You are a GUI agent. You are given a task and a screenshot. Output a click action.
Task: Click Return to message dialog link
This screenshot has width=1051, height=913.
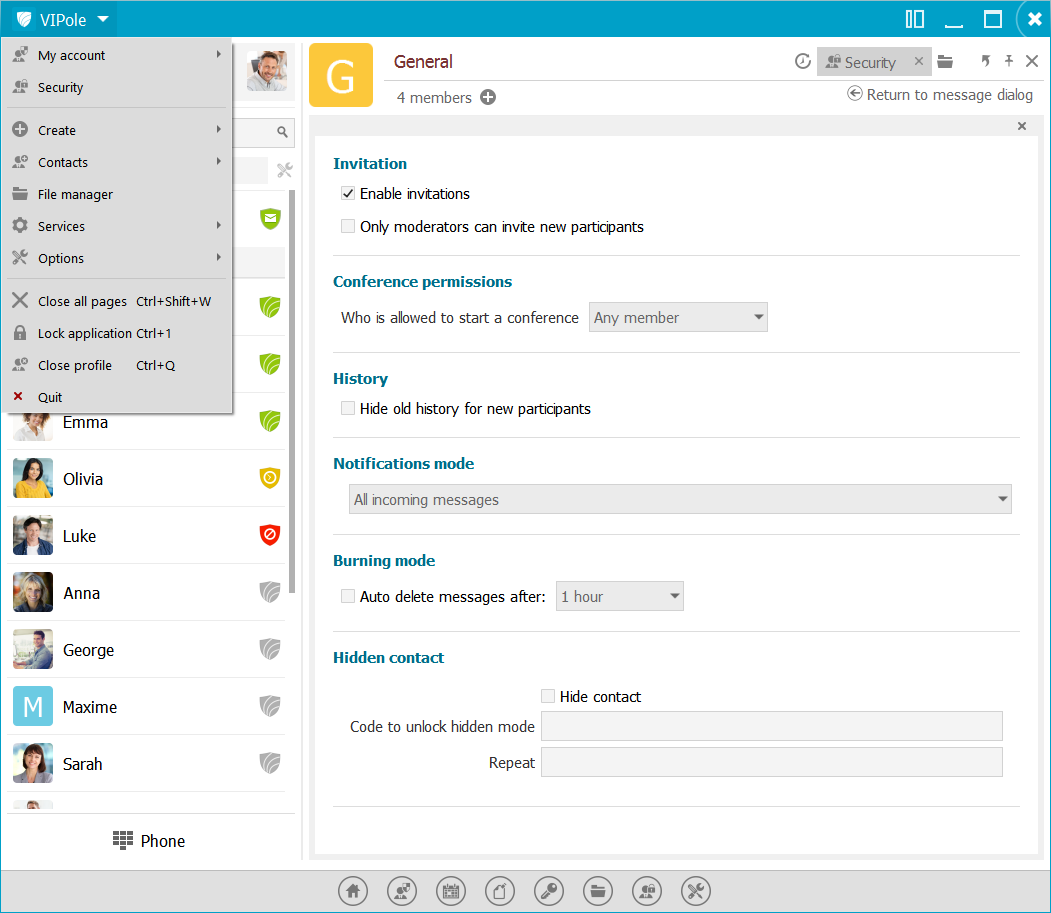[940, 95]
